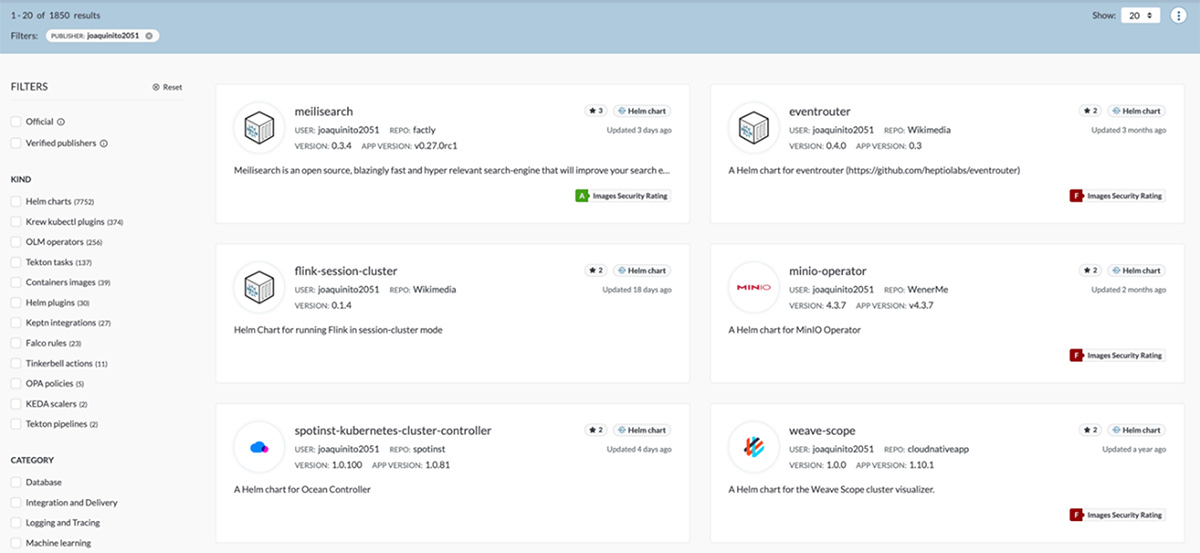Click the info icon beside Official
The image size is (1200, 553).
coord(61,122)
